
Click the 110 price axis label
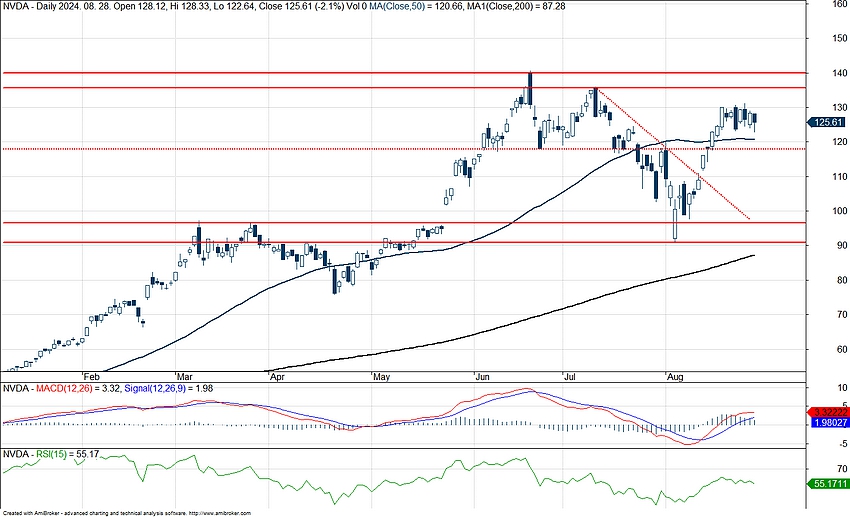[841, 177]
